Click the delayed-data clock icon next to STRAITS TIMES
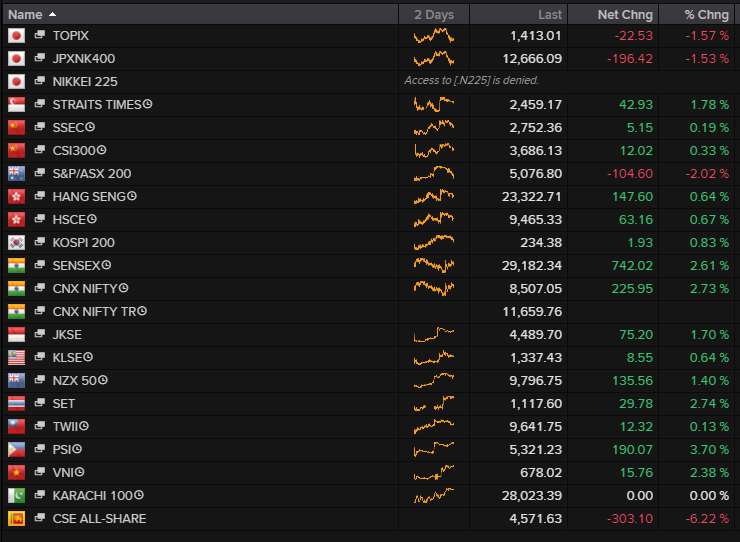This screenshot has width=740, height=542. [147, 104]
